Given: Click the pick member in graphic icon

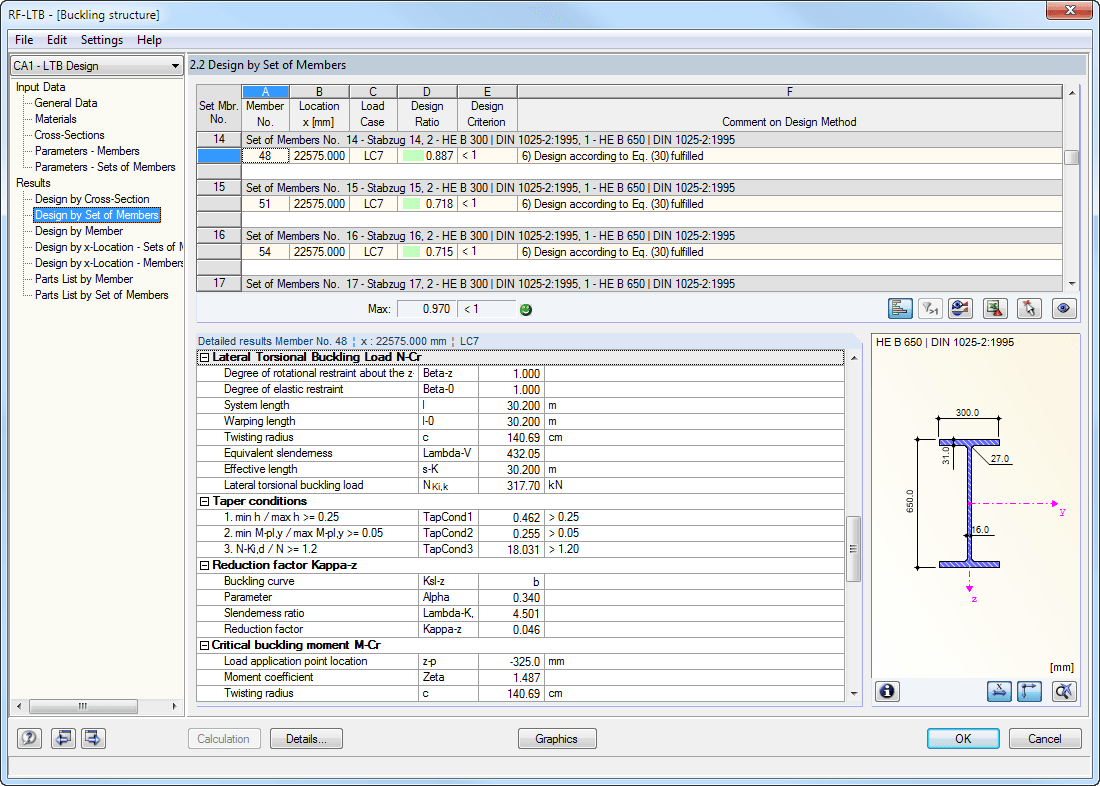Looking at the screenshot, I should [1029, 309].
